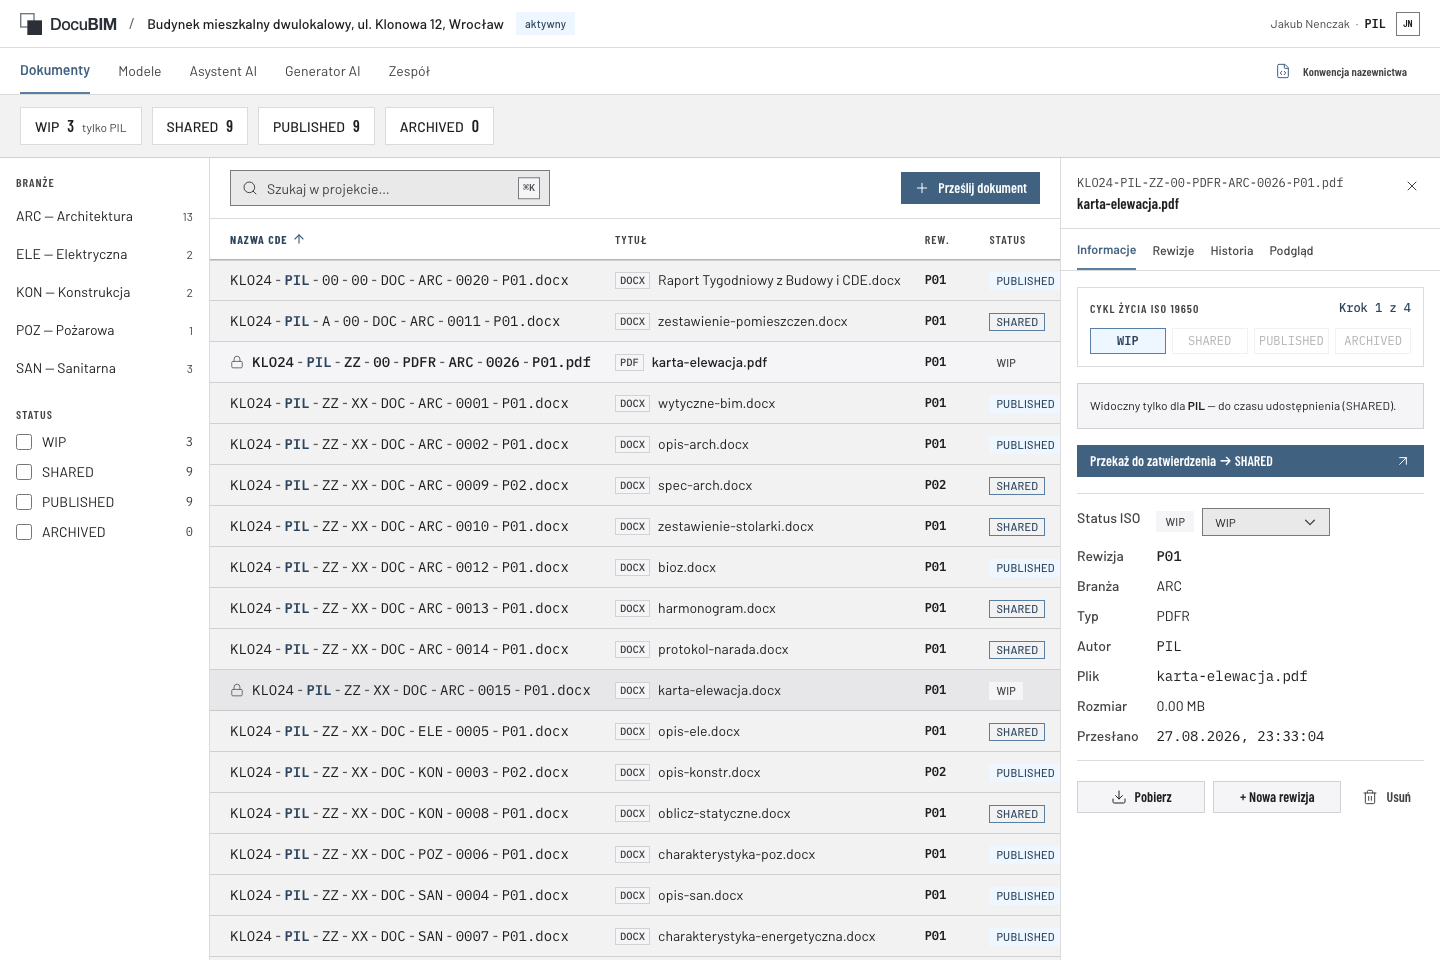Click the ⌘K shortcut badge in search

(529, 188)
